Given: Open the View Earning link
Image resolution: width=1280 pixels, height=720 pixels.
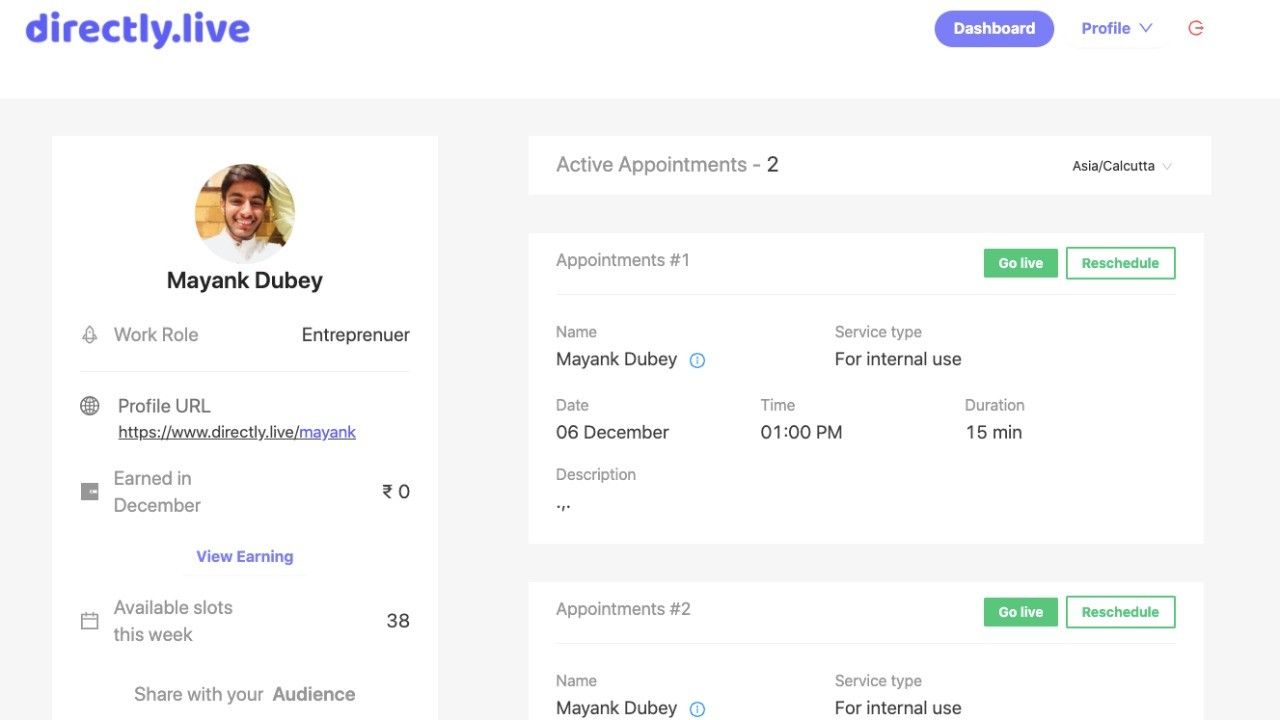Looking at the screenshot, I should pos(245,557).
